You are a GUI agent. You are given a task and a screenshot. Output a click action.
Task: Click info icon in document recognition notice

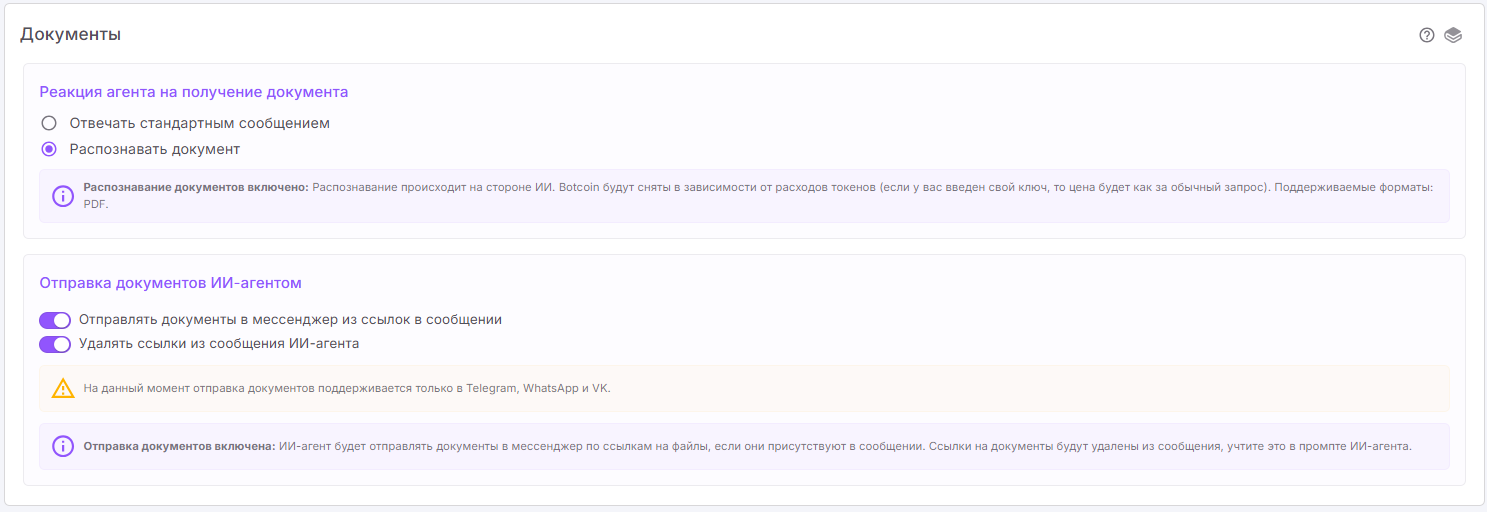63,196
